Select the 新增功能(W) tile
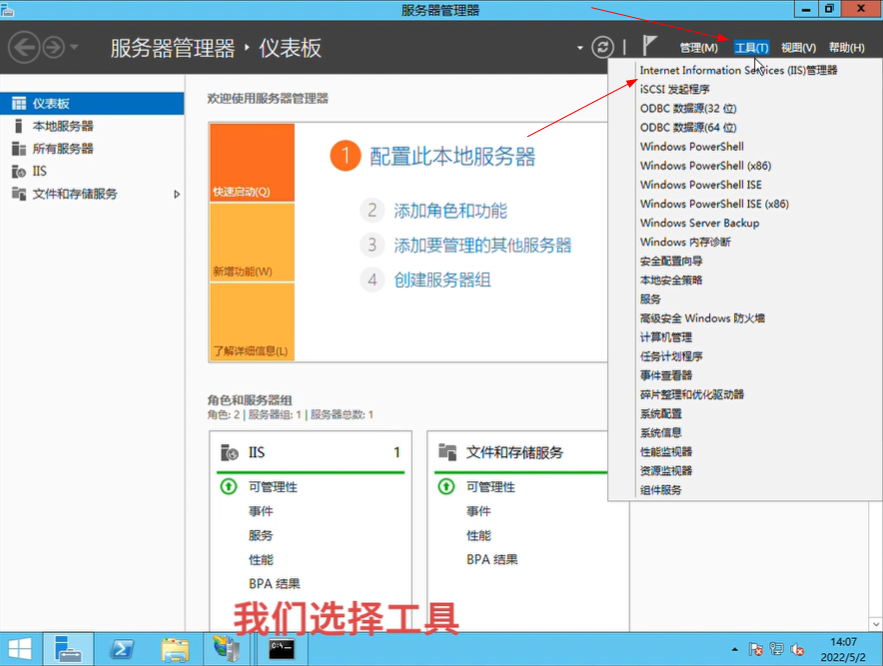 252,243
